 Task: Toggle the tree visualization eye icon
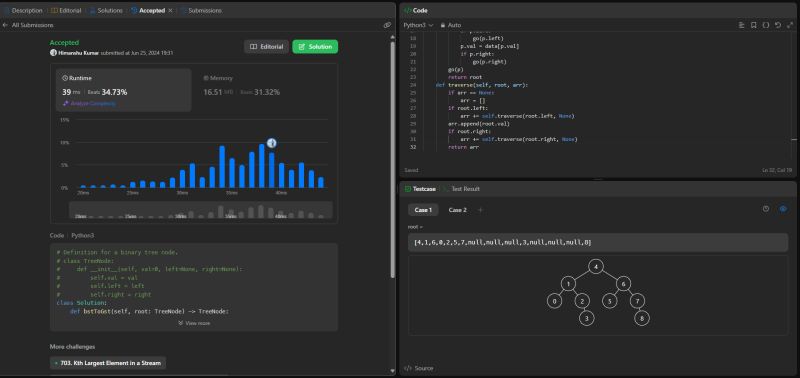[783, 209]
